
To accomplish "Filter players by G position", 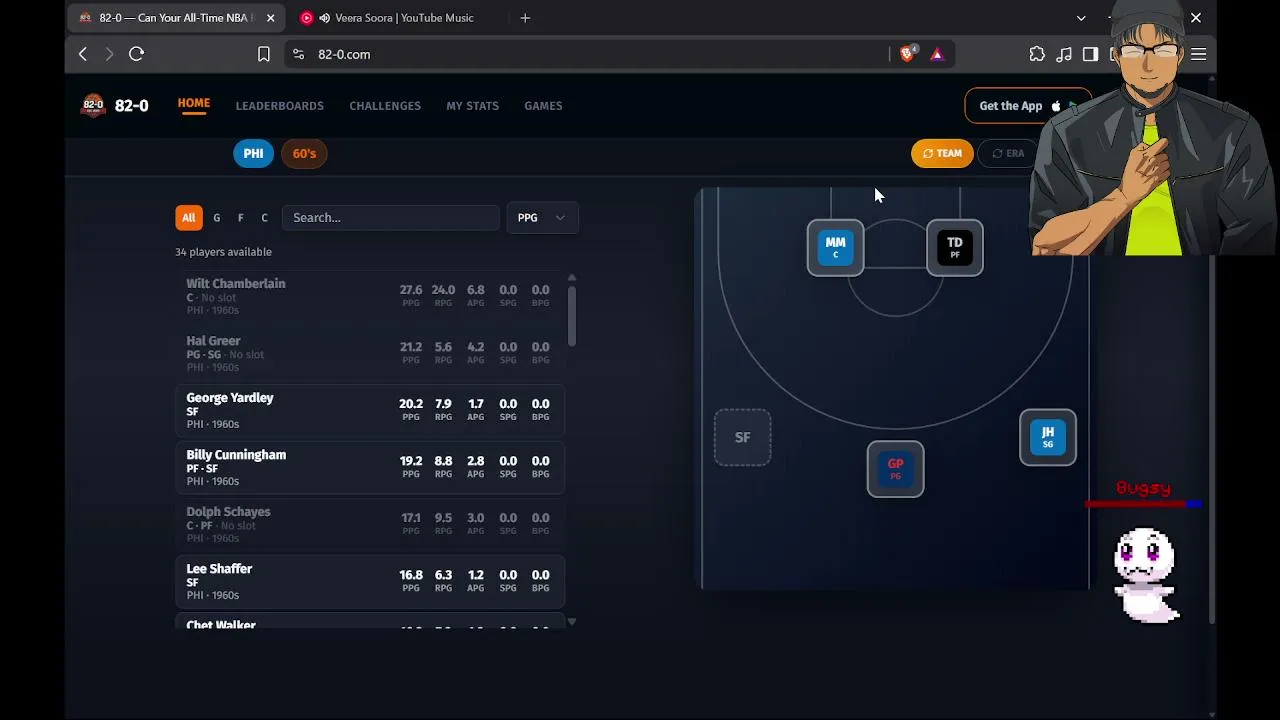I will tap(216, 218).
